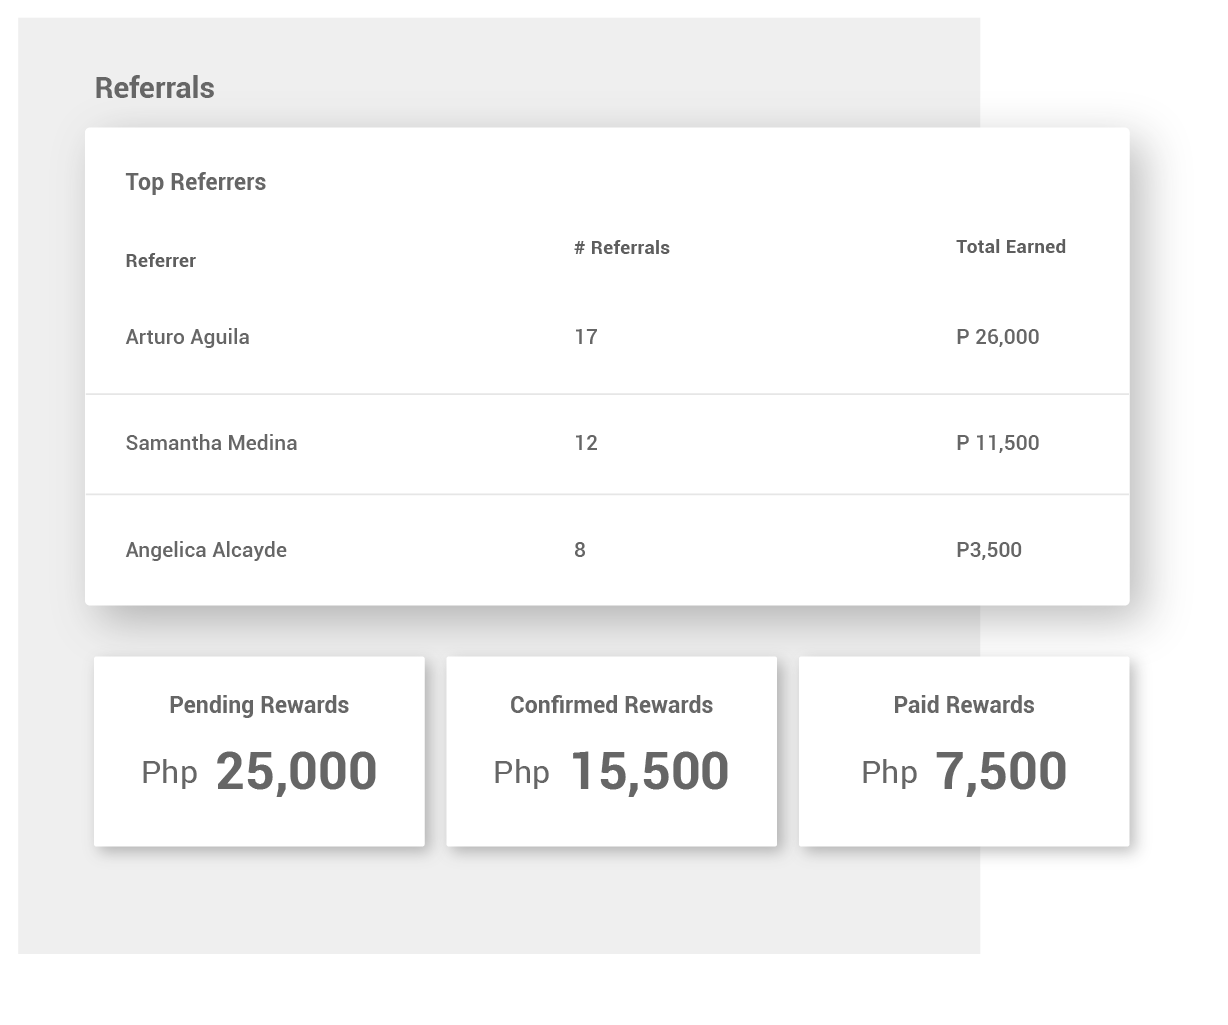Sort by the # Referrals column header
Screen dimensions: 1228x1025
click(622, 248)
